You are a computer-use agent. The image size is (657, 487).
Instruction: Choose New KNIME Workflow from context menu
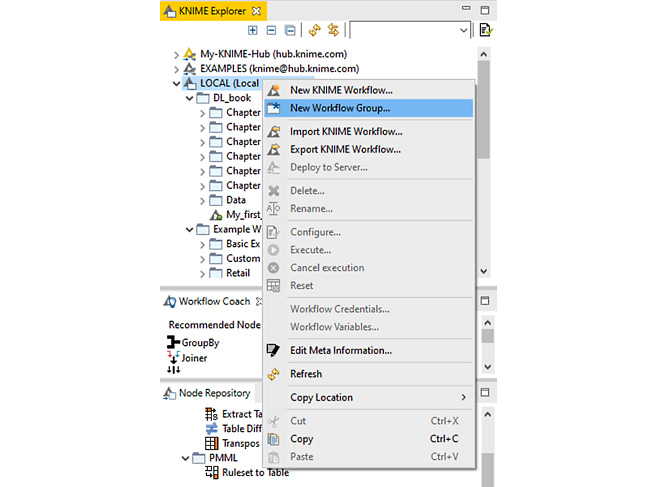(369, 90)
